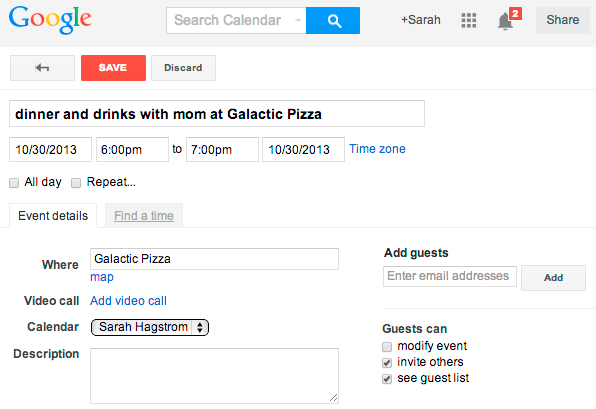596x409 pixels.
Task: Click the back arrow button
Action: 42,68
